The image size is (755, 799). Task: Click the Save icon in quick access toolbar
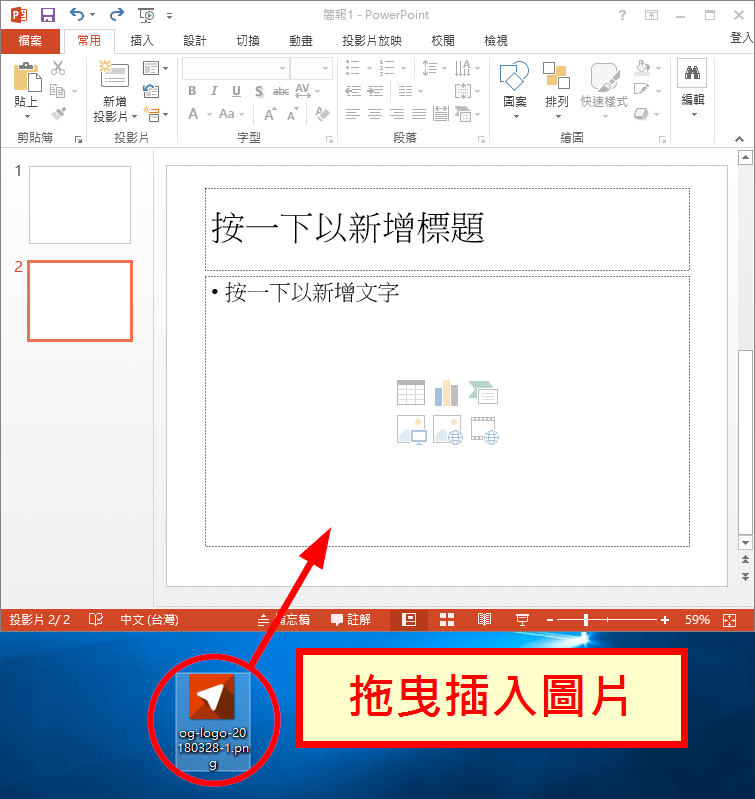click(x=47, y=15)
